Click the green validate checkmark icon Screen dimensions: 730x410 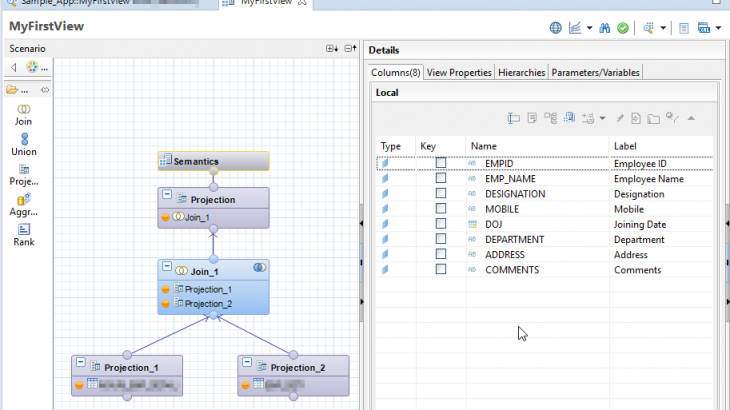coord(623,28)
